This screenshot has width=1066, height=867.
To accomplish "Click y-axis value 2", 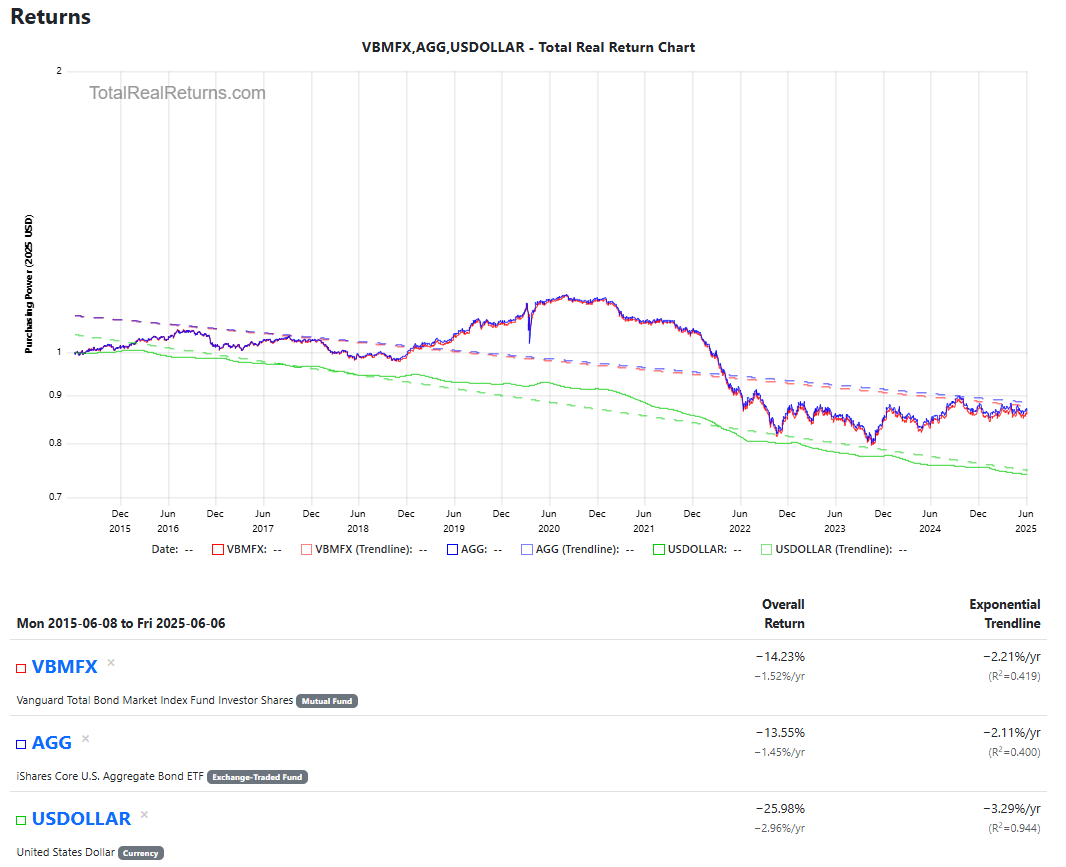I will point(59,71).
